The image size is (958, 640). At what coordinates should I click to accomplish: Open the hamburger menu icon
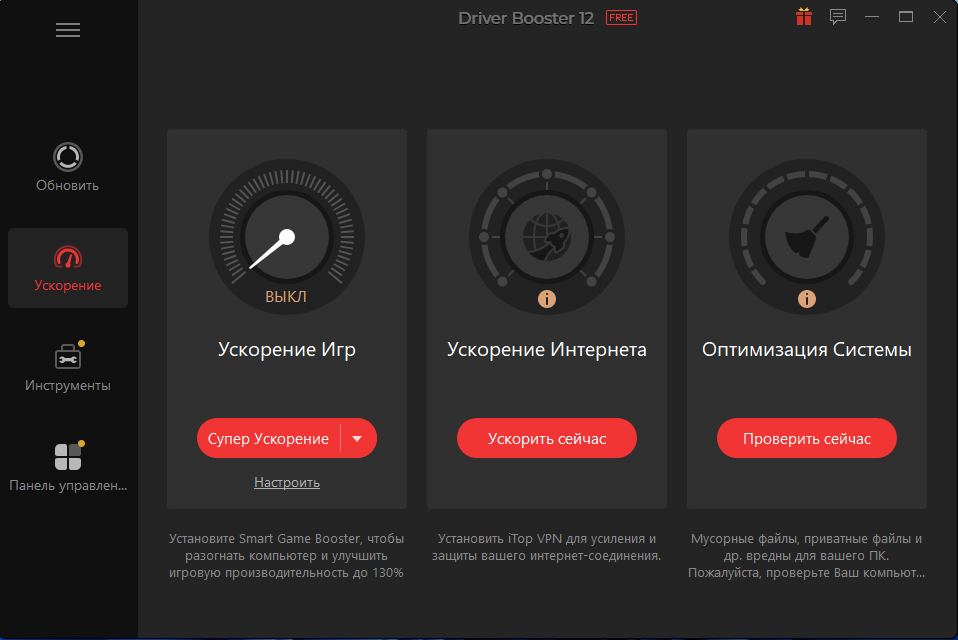click(x=68, y=30)
